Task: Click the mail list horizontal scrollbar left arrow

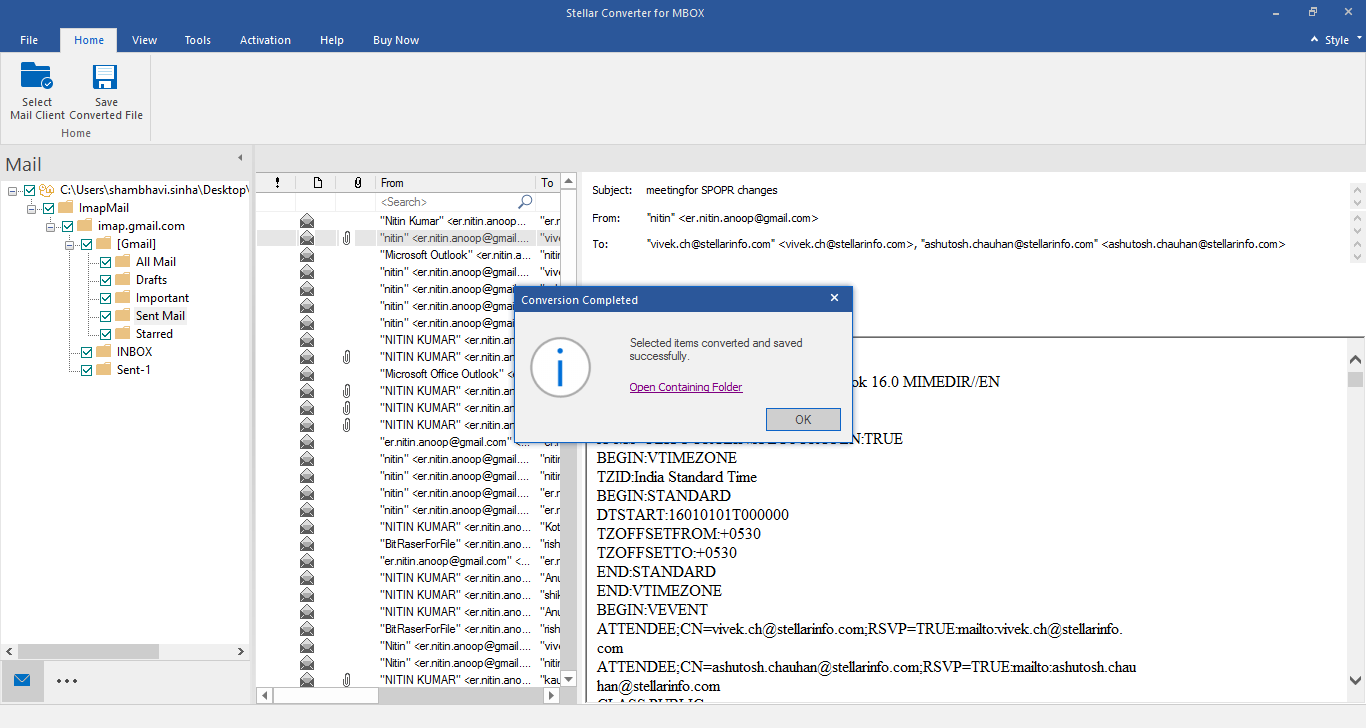Action: [x=264, y=695]
